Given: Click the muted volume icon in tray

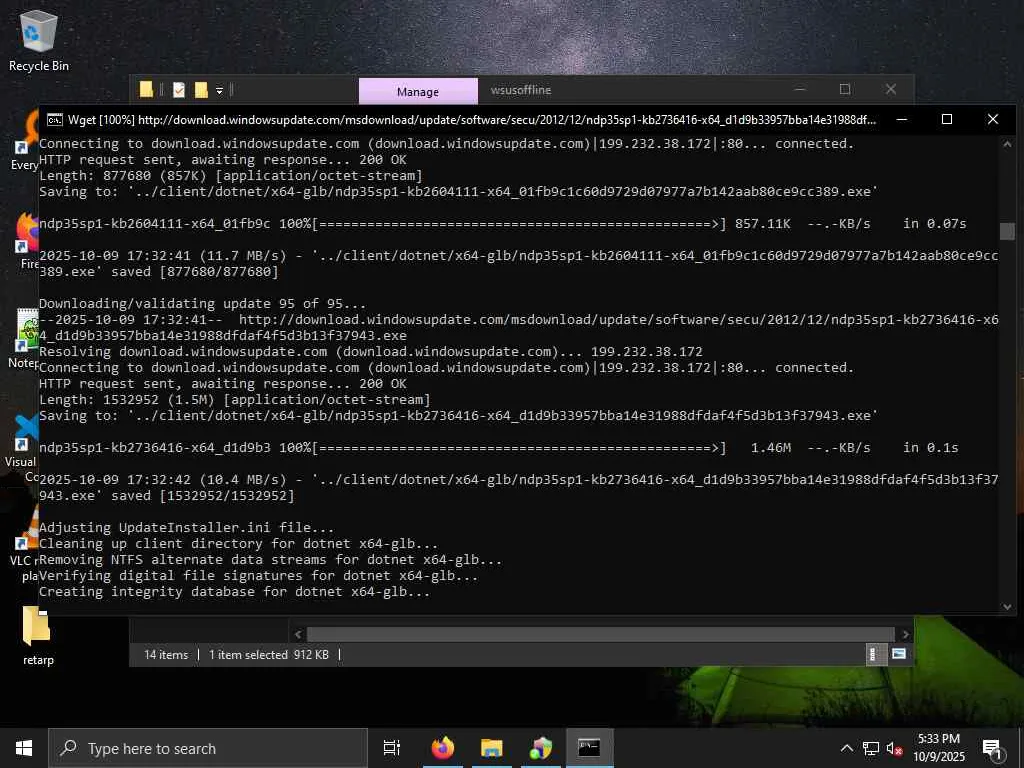Looking at the screenshot, I should click(x=894, y=748).
